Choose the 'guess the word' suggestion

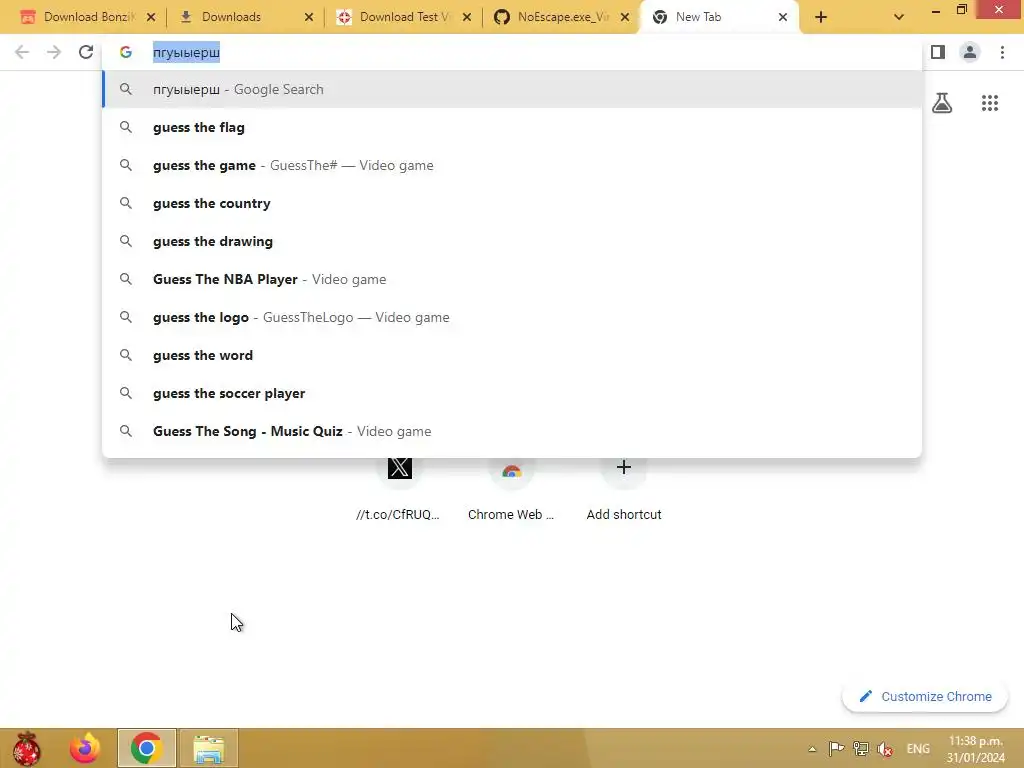tap(513, 355)
